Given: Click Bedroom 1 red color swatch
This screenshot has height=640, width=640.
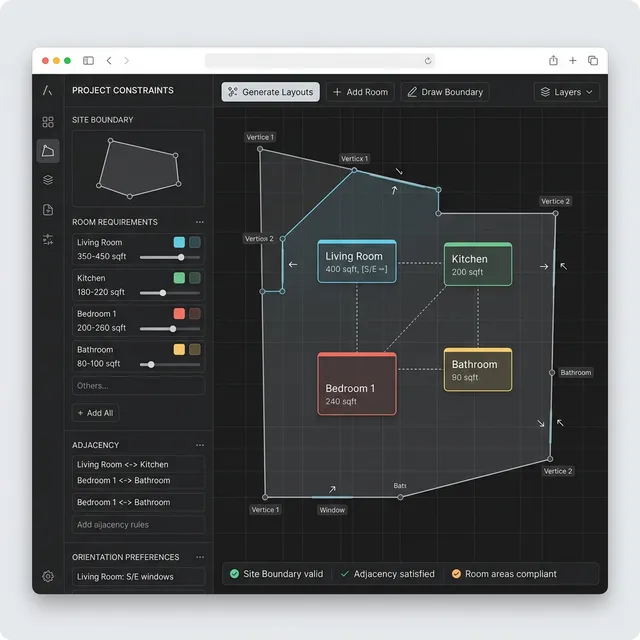Looking at the screenshot, I should (x=179, y=313).
